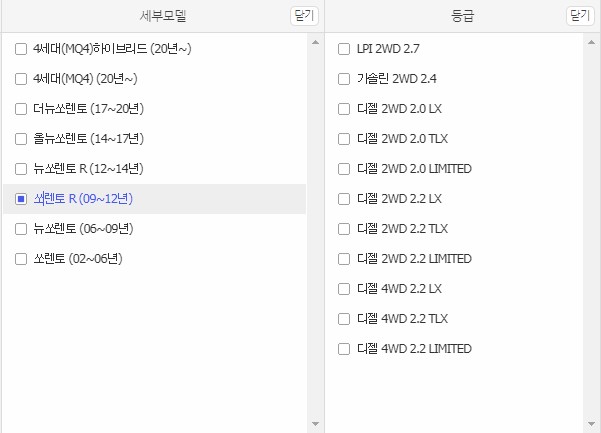Close the 등급 panel with 닫기
The image size is (601, 433).
pyautogui.click(x=580, y=16)
